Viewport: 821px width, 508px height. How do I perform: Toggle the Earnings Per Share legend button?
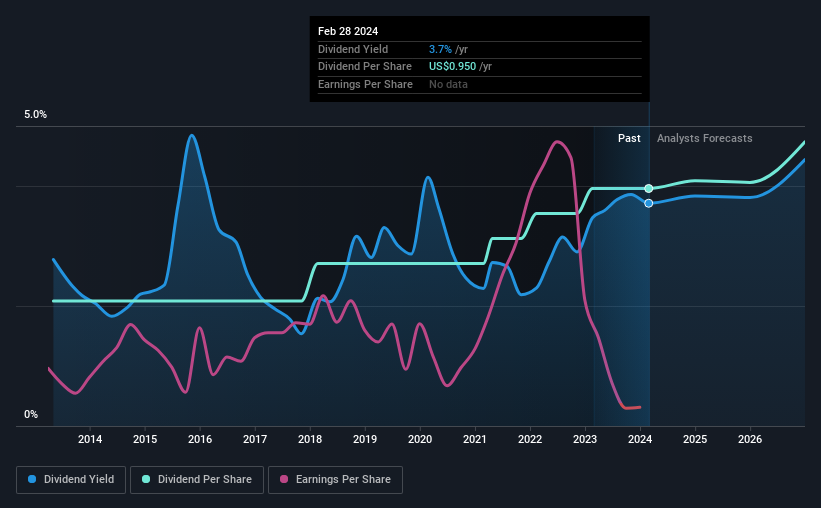pos(335,480)
